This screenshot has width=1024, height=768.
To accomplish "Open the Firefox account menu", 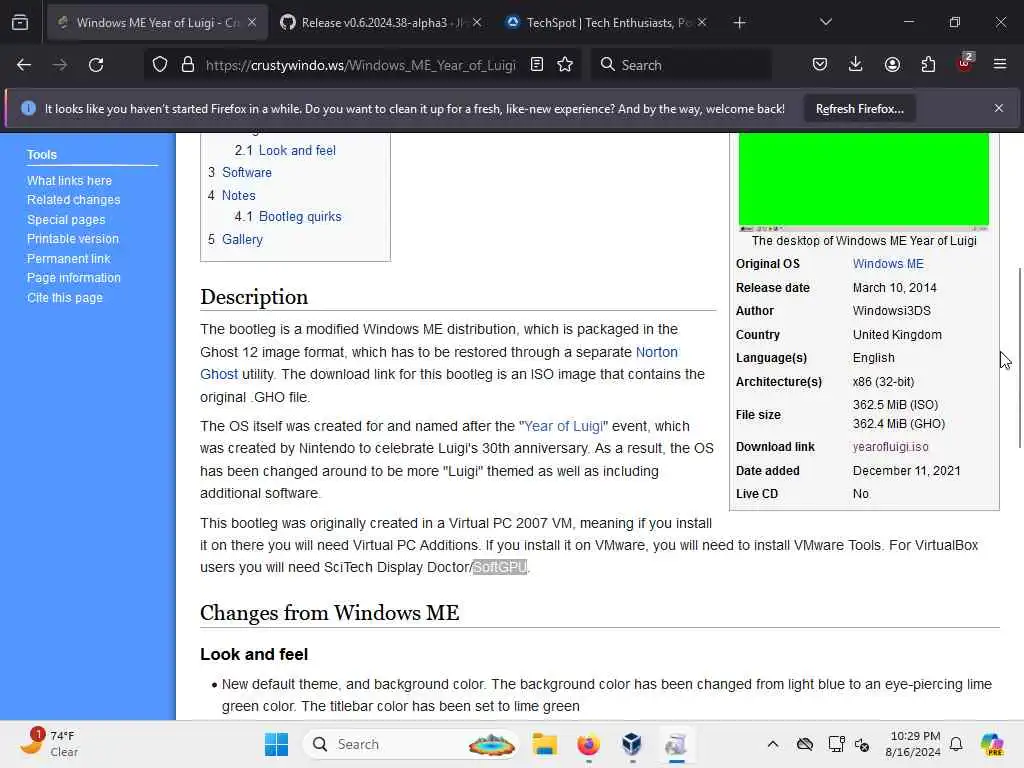I will pos(892,65).
